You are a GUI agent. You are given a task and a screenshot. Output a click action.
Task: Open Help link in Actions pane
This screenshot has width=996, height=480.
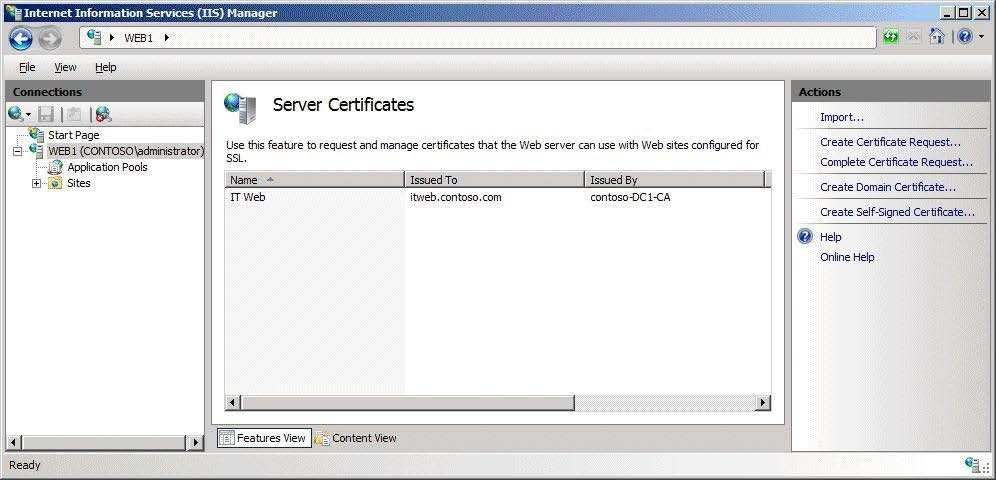(x=830, y=237)
